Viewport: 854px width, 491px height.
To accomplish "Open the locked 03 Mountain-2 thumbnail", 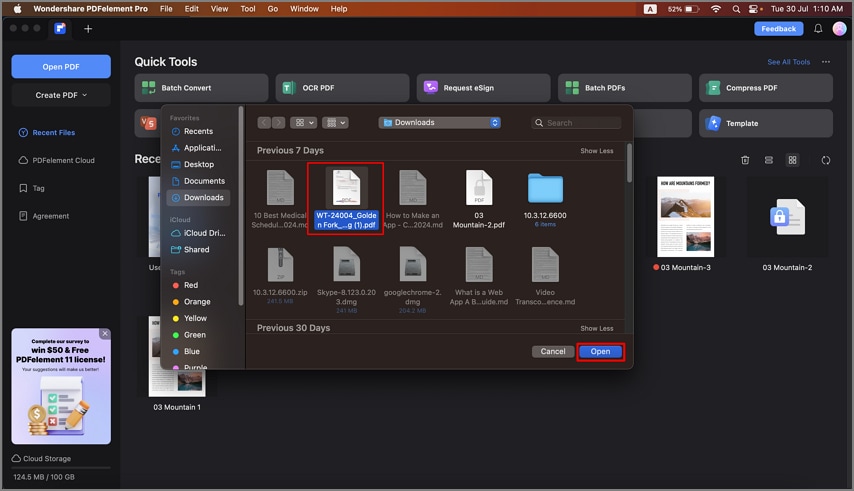I will (787, 217).
